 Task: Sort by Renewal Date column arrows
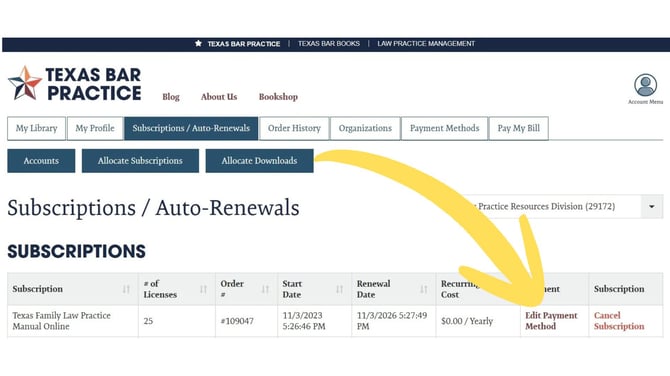(423, 289)
